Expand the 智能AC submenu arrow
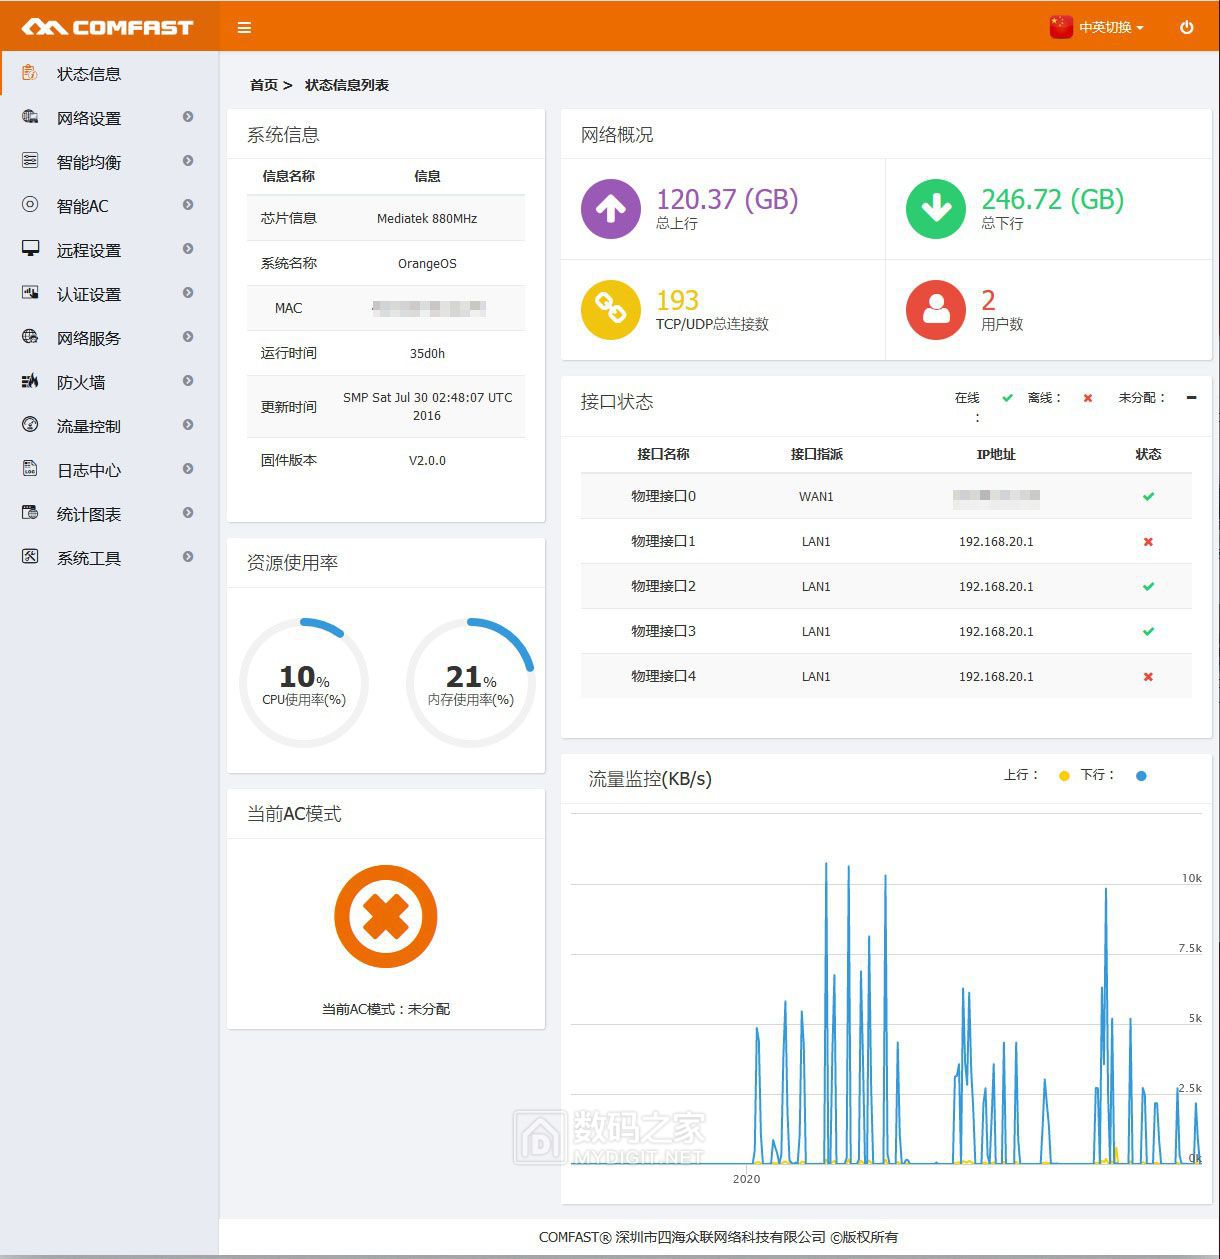This screenshot has height=1259, width=1220. click(x=188, y=205)
